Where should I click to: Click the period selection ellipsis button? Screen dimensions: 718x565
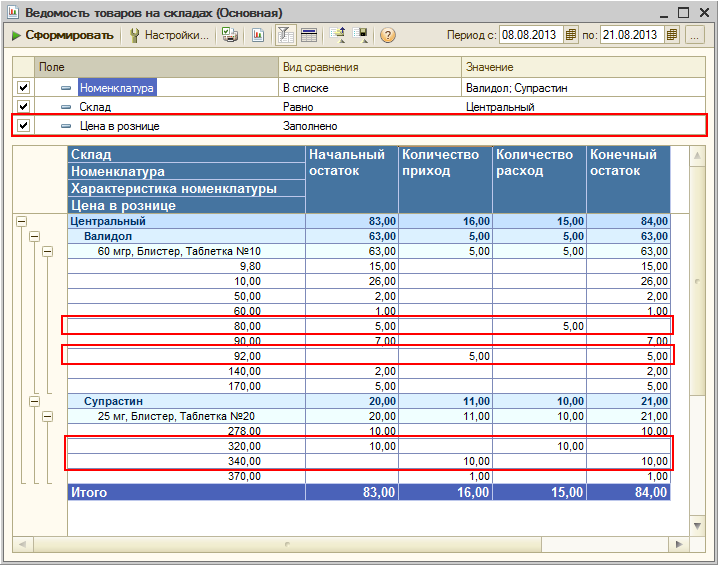point(694,35)
